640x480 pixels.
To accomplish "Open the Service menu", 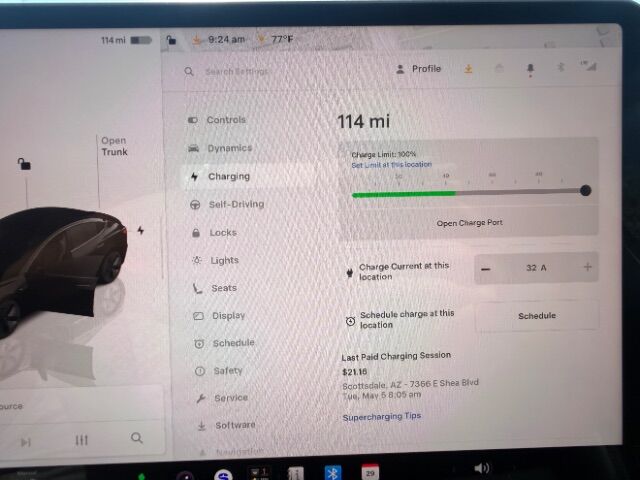I will pyautogui.click(x=231, y=398).
